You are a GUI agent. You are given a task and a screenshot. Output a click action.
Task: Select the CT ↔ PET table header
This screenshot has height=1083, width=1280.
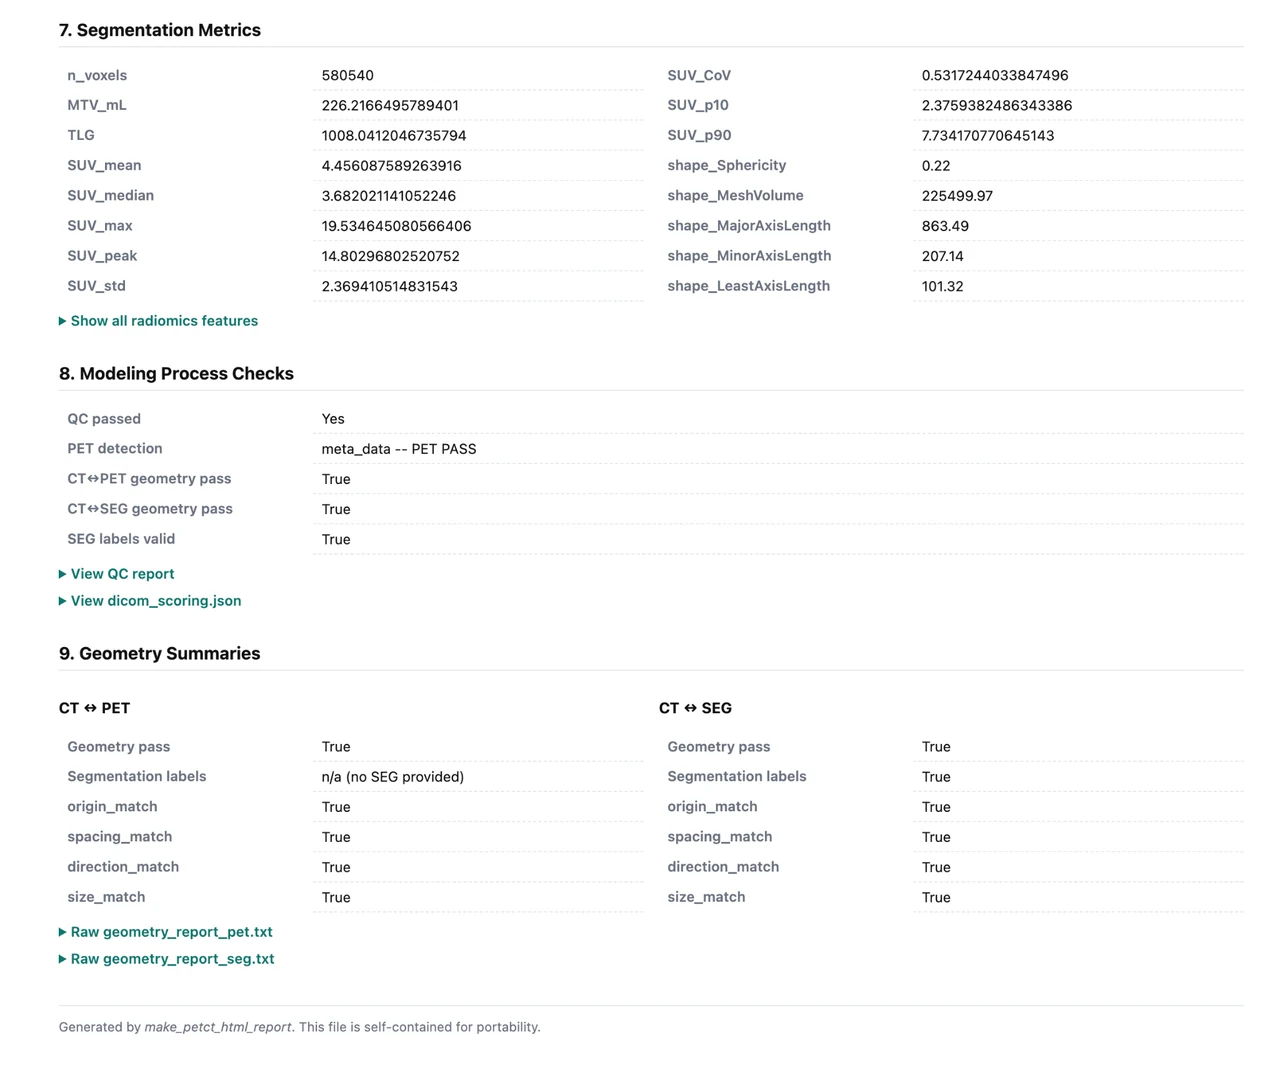tap(94, 707)
